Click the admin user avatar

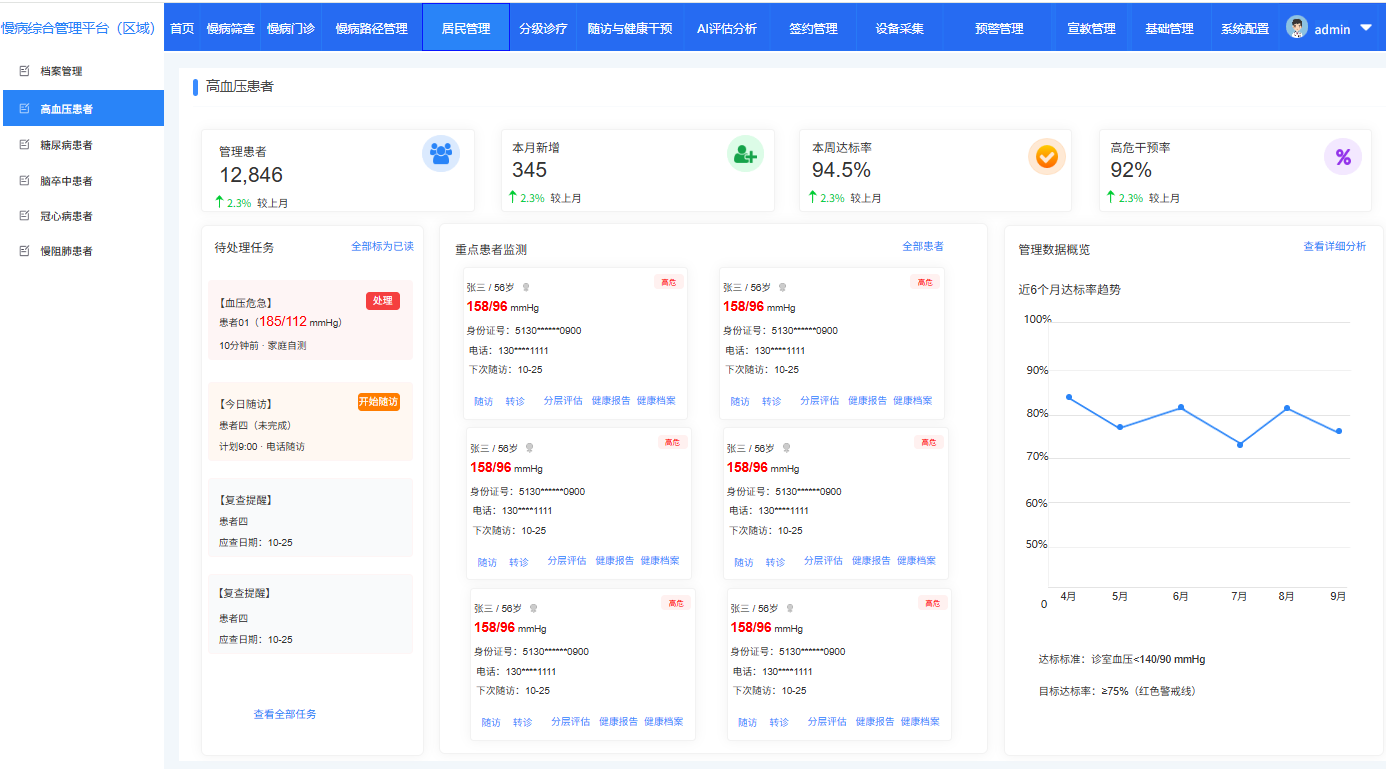tap(1297, 28)
